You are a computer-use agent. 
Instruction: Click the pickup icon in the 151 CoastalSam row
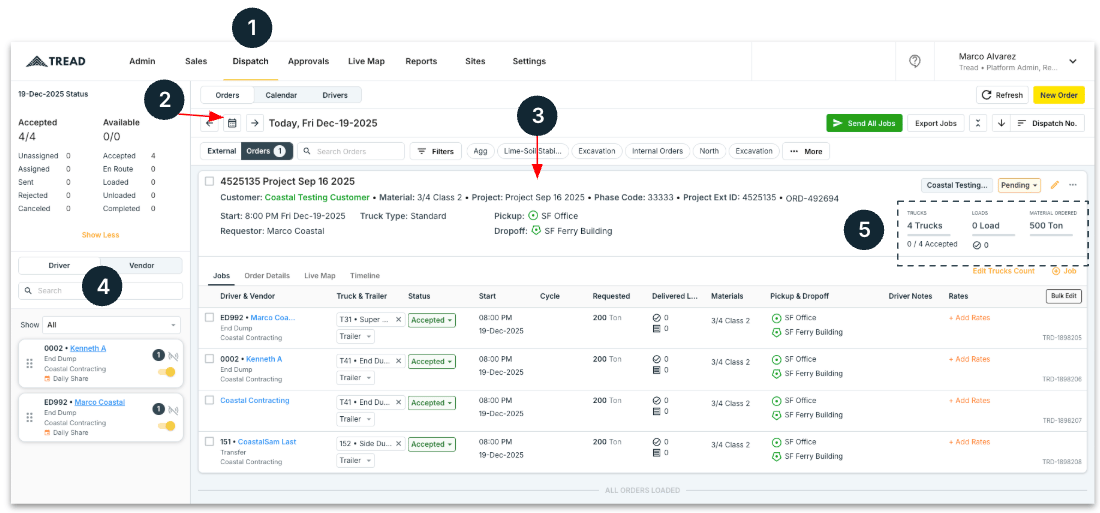click(x=776, y=442)
